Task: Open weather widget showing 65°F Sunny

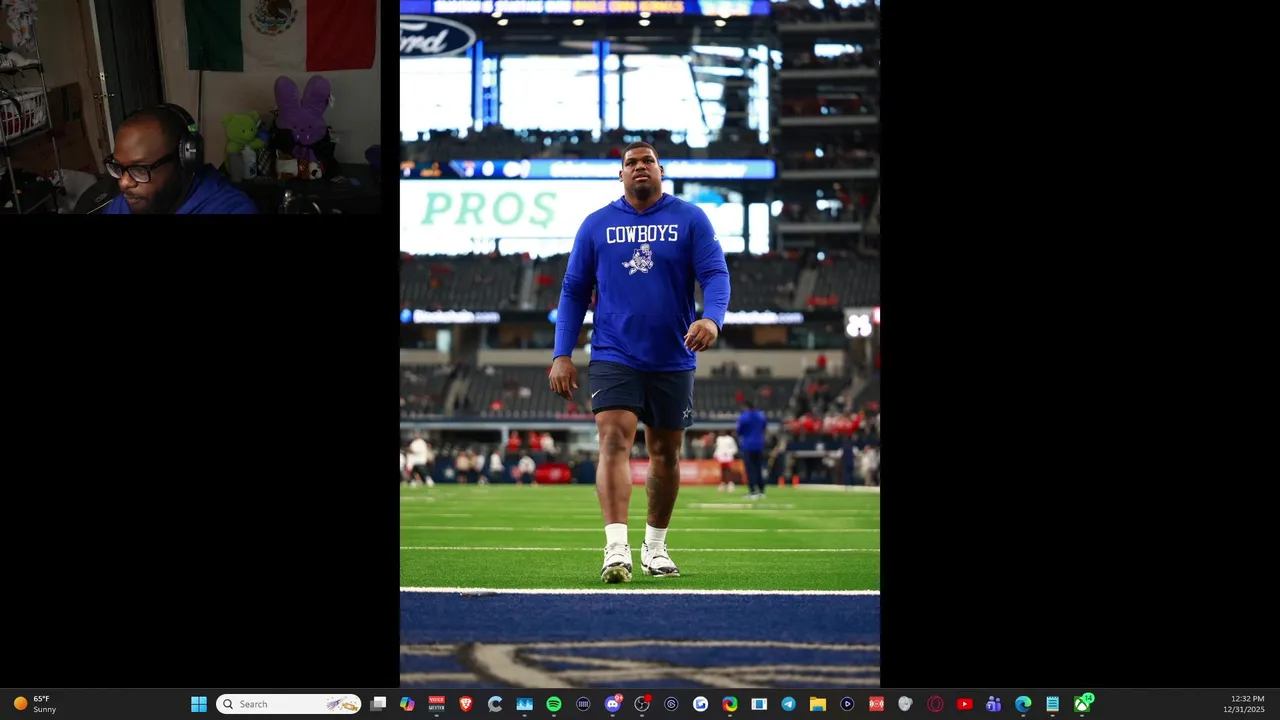Action: pyautogui.click(x=34, y=704)
